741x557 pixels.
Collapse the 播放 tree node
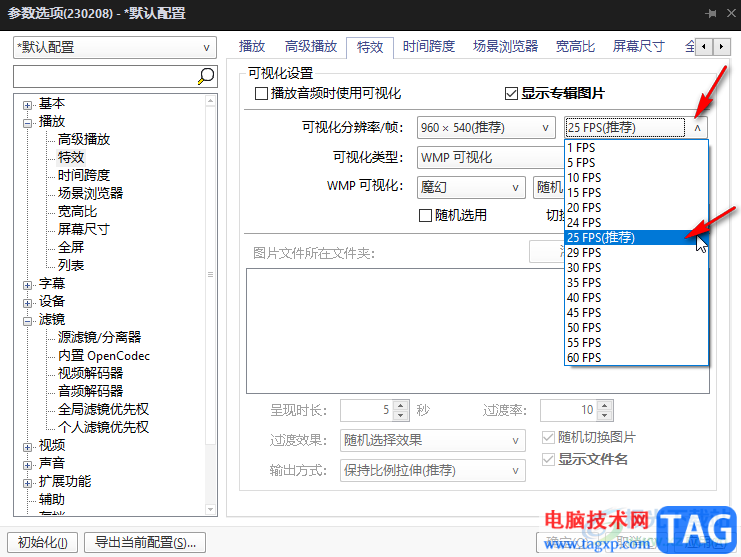[x=27, y=123]
